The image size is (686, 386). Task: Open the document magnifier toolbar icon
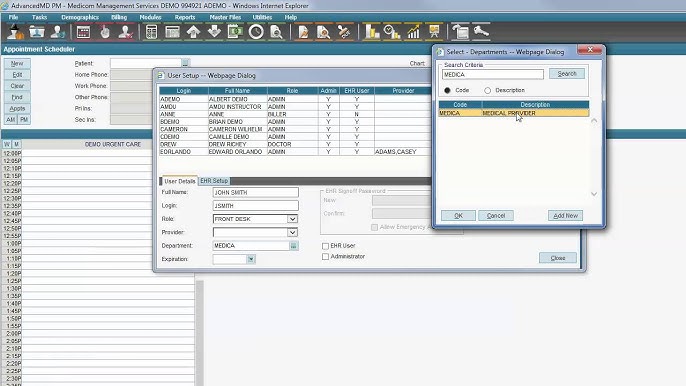276,32
